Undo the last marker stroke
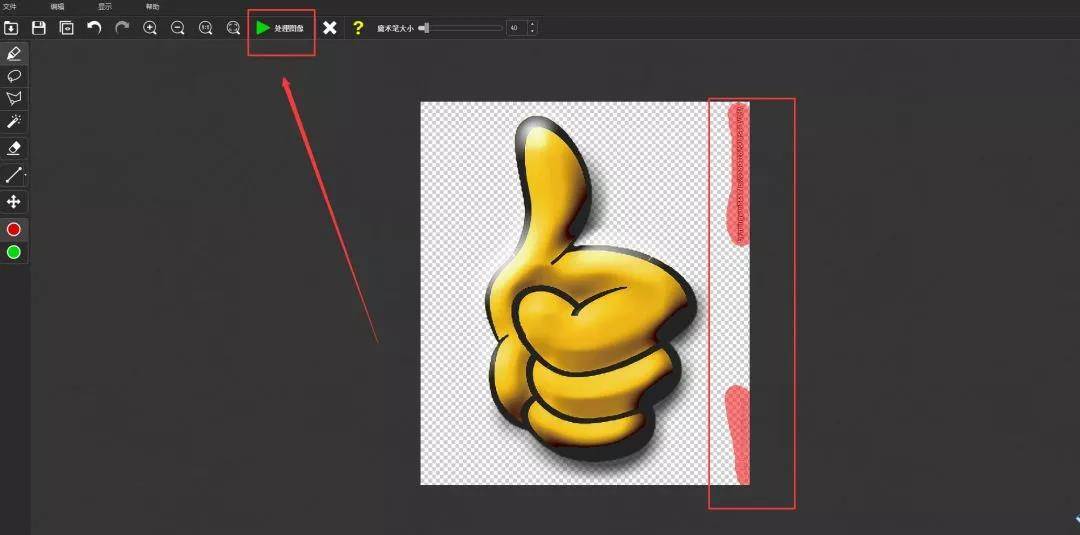 [x=94, y=28]
